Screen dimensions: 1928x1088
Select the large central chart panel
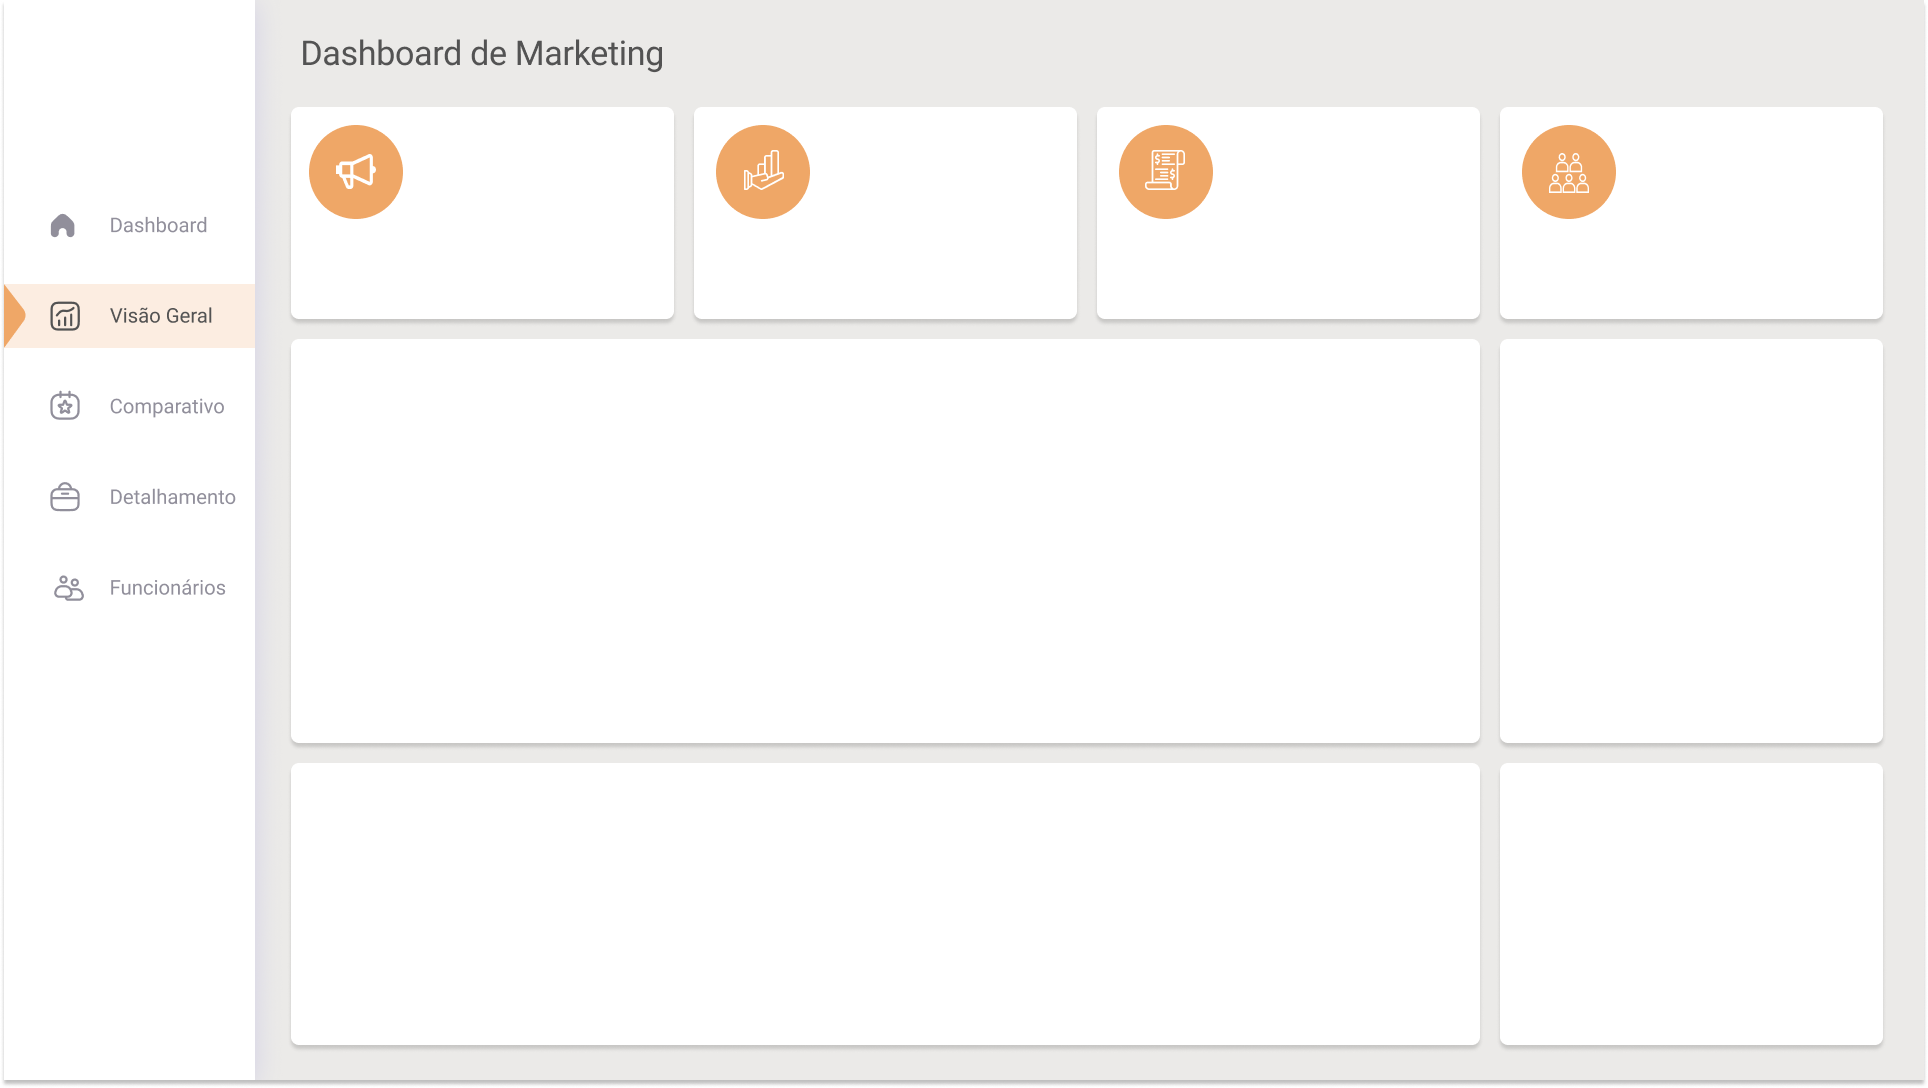(884, 541)
